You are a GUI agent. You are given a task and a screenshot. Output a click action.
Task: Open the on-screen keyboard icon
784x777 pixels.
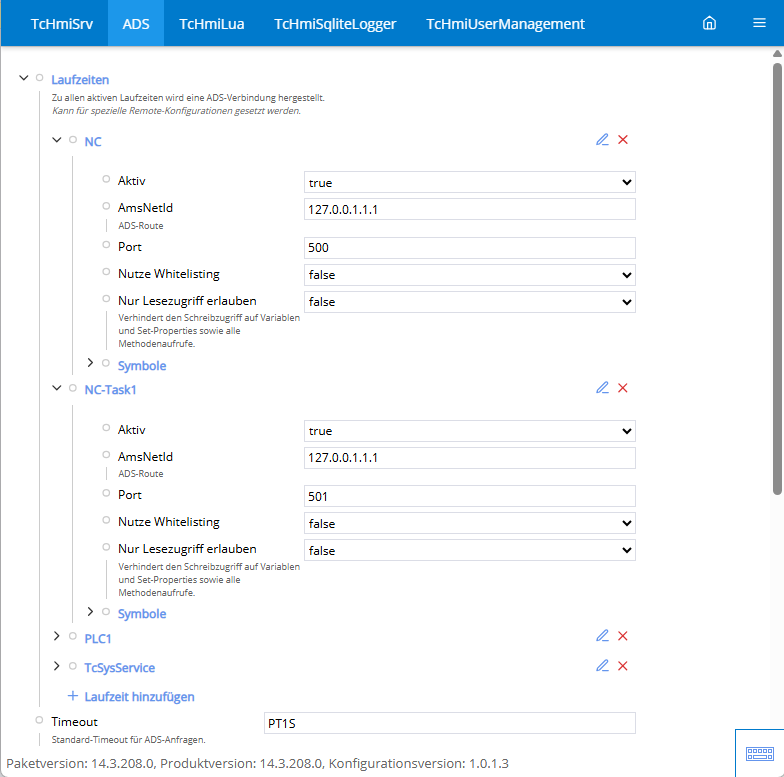click(760, 754)
